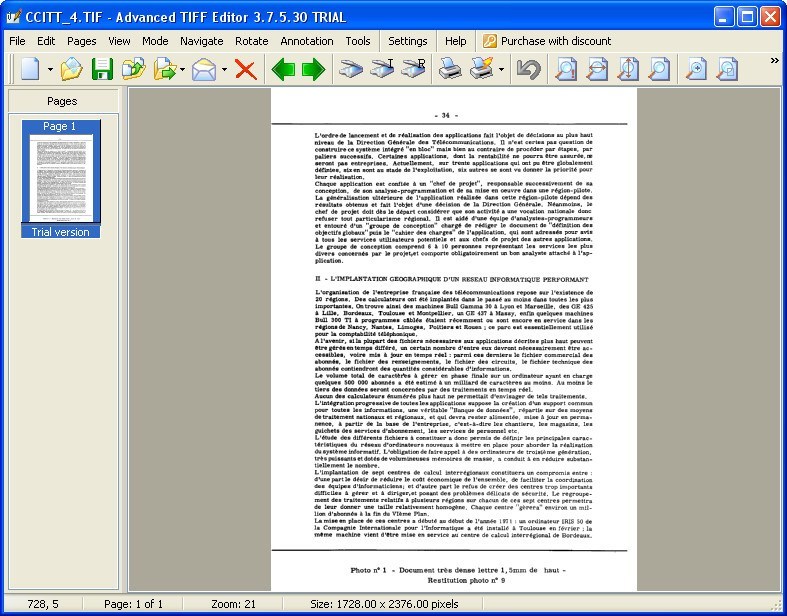Minimize the Advanced TIFF Editor window

(x=723, y=17)
